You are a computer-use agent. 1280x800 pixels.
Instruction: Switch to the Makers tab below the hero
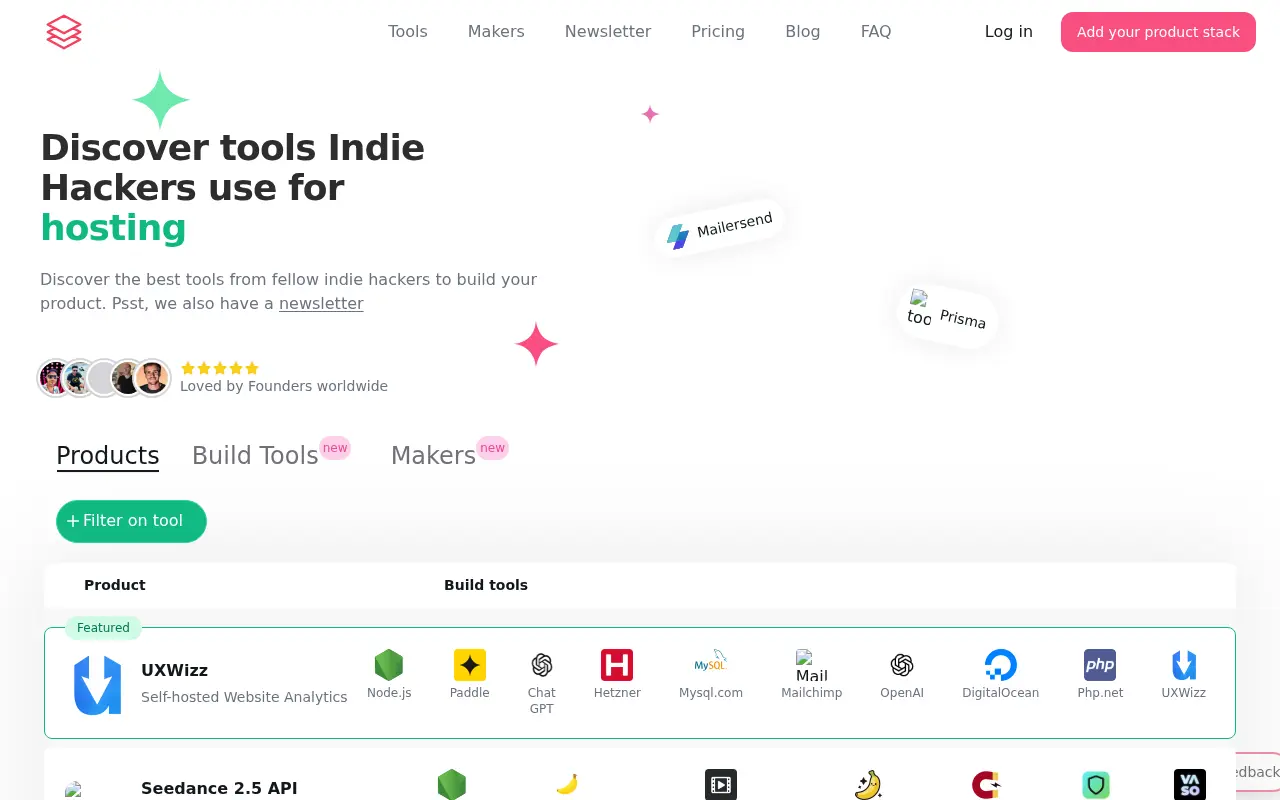[x=433, y=456]
